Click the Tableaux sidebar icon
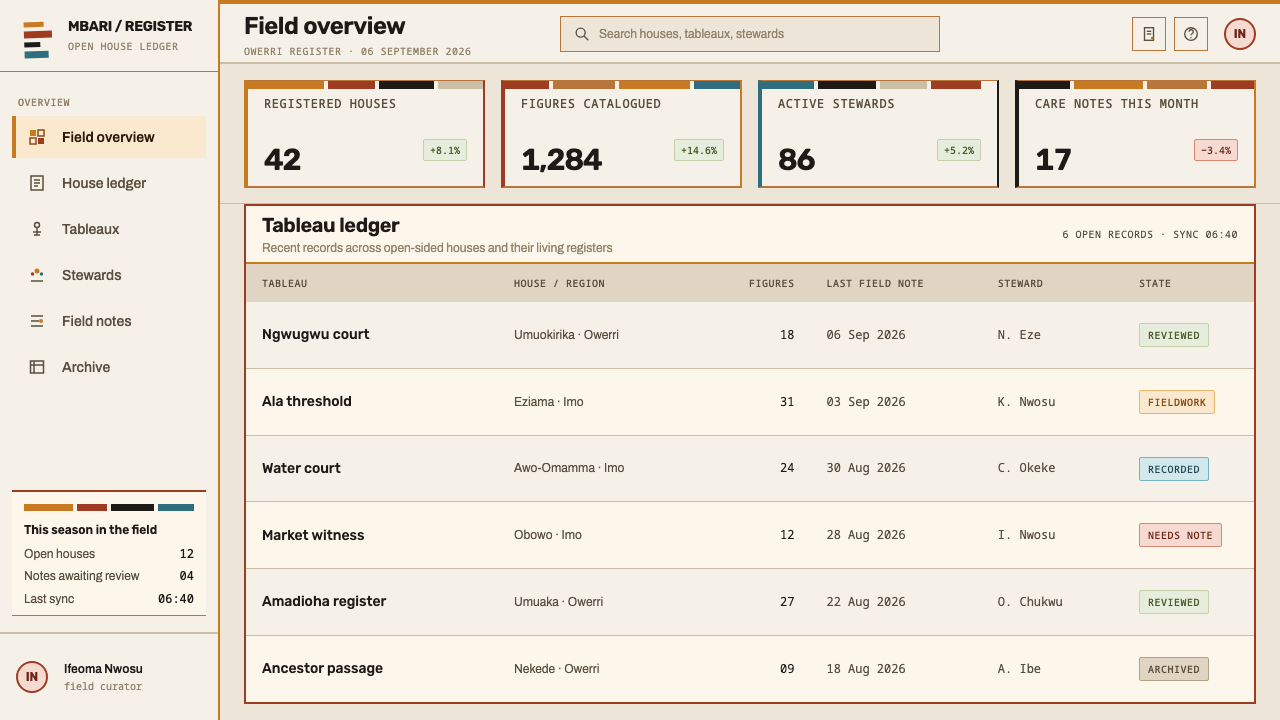 (37, 229)
